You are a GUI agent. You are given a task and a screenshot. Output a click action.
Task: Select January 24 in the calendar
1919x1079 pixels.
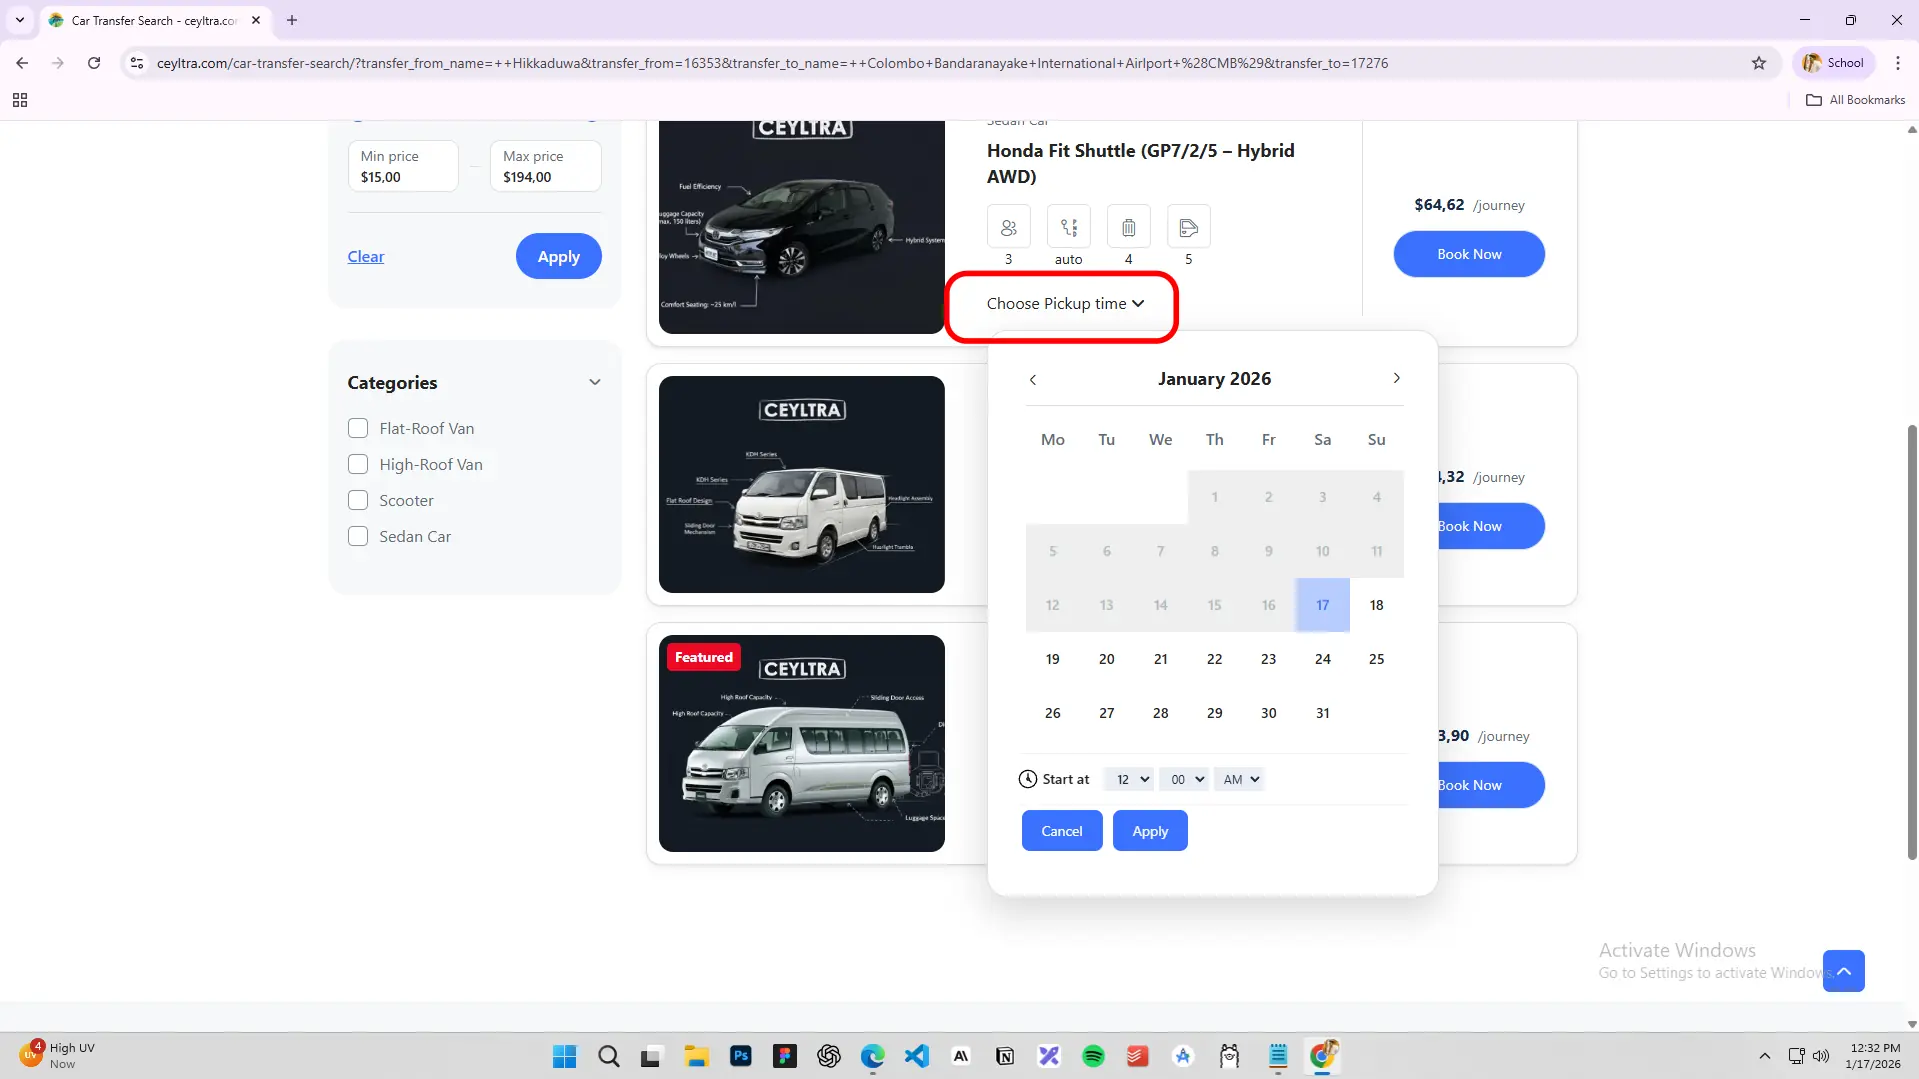pyautogui.click(x=1322, y=659)
